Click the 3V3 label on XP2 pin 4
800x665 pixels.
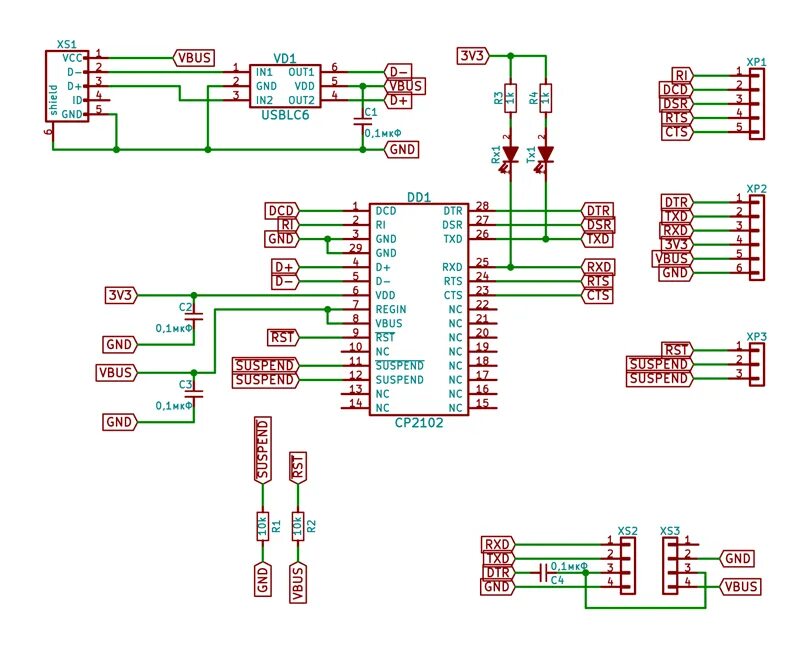[x=677, y=244]
